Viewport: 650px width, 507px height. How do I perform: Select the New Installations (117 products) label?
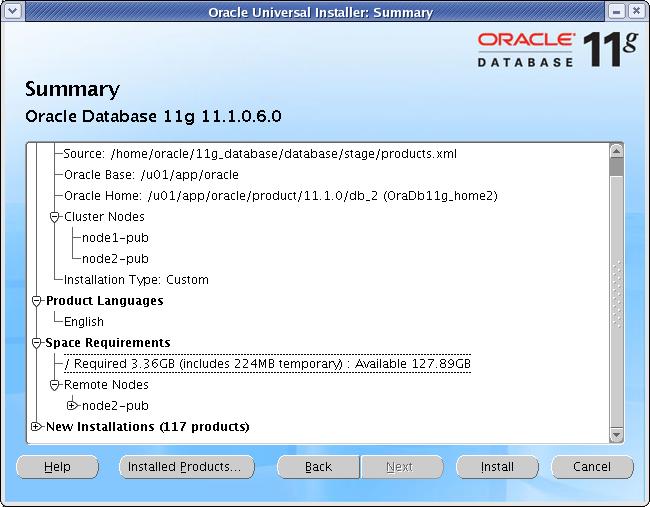tap(148, 427)
